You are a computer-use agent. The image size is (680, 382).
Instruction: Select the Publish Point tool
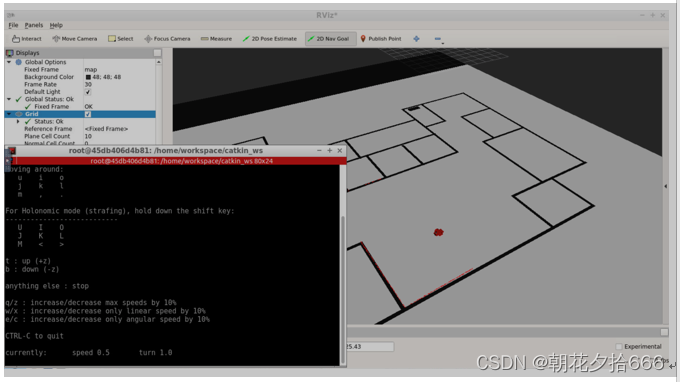pos(381,39)
